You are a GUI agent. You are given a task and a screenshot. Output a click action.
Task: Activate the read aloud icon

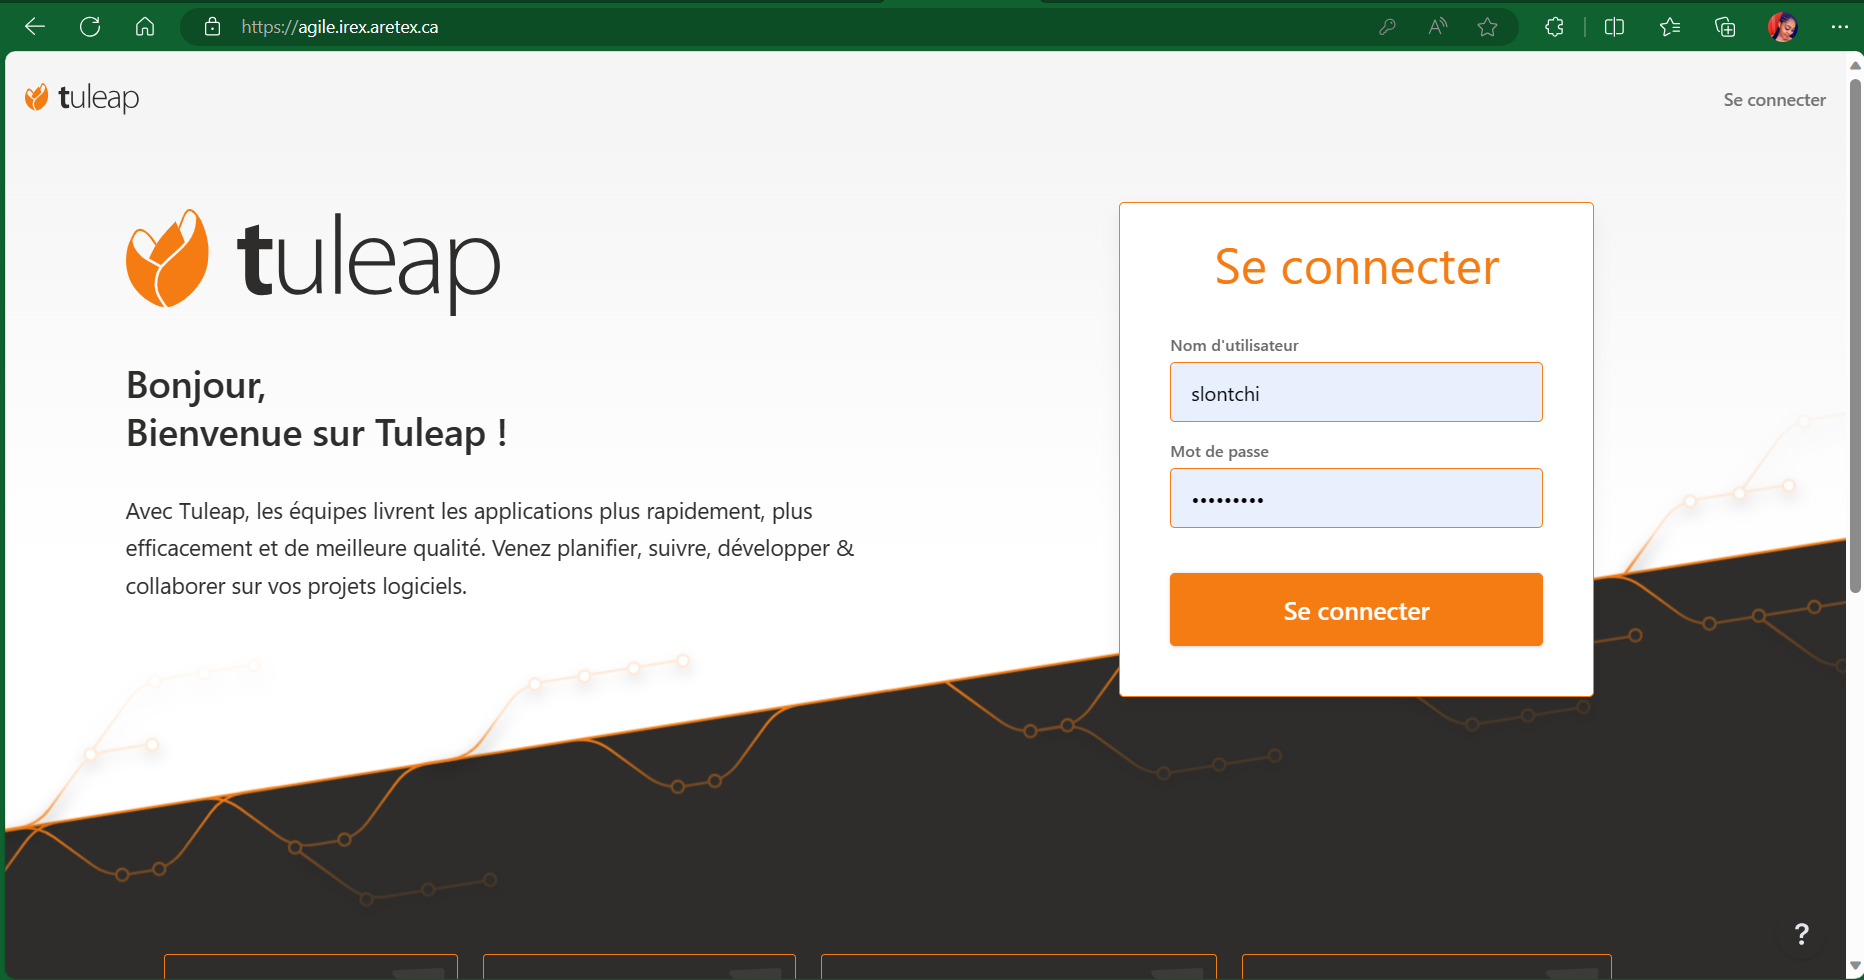(1438, 27)
